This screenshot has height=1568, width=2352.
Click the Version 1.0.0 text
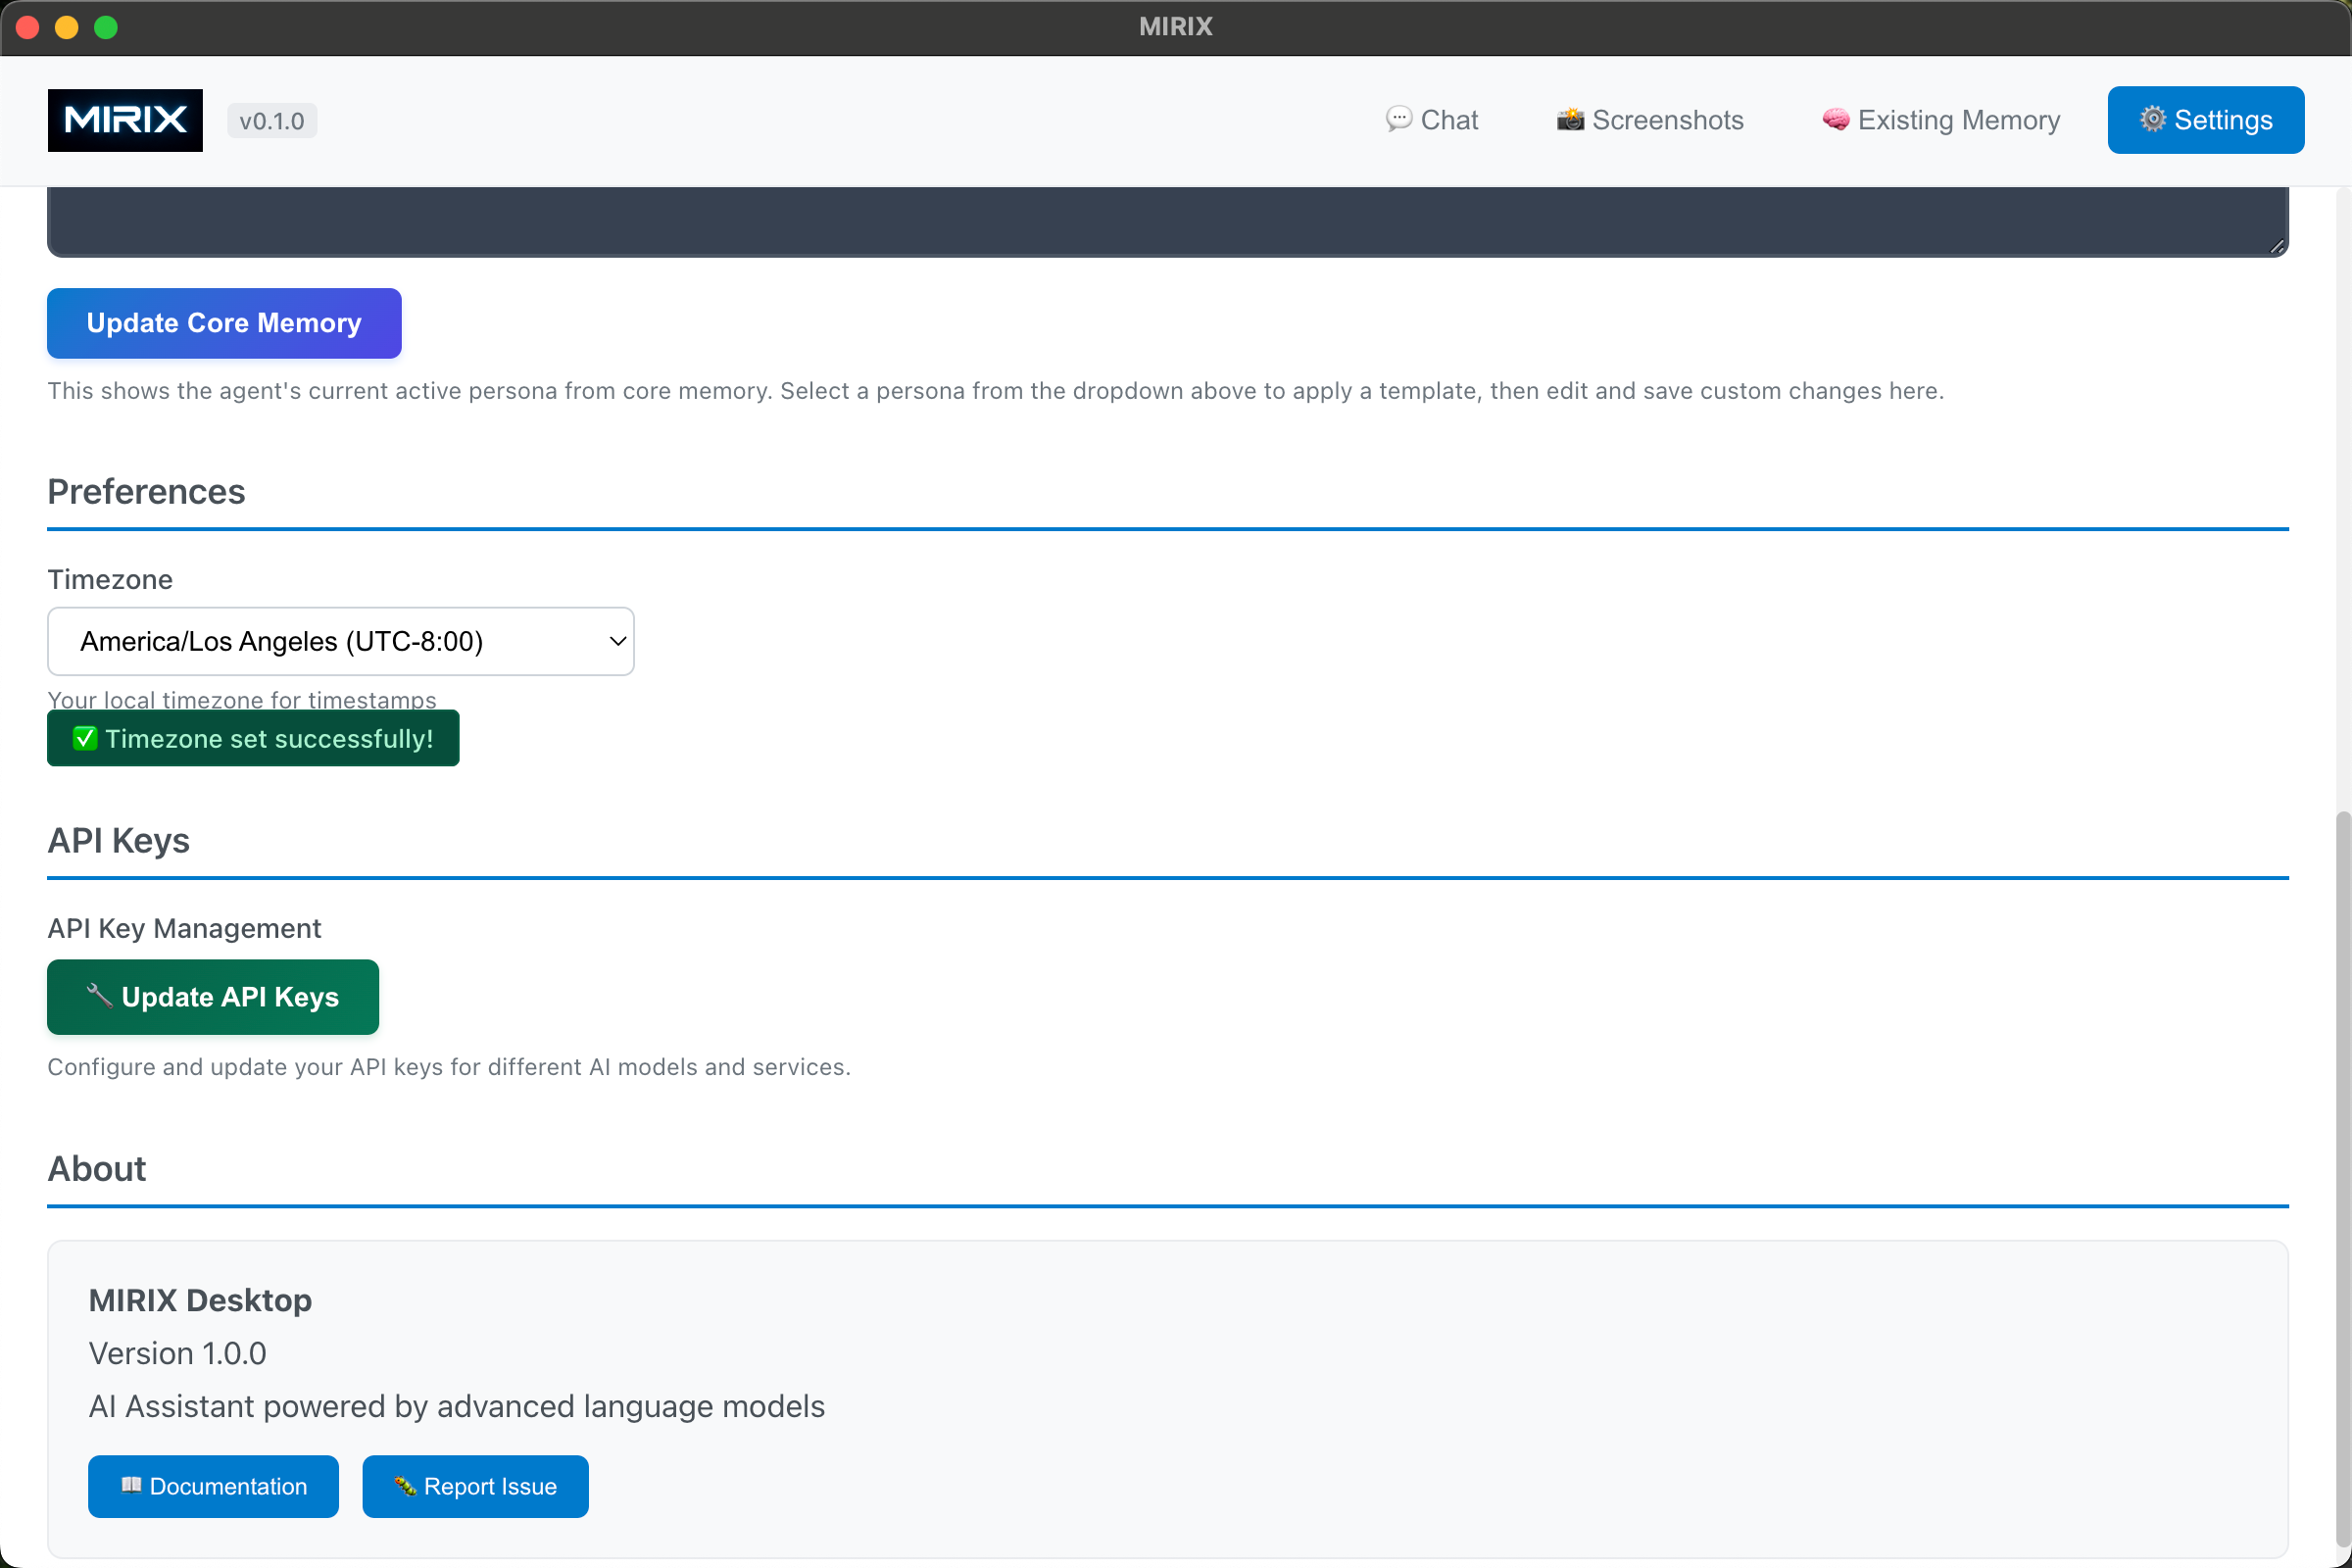tap(178, 1353)
